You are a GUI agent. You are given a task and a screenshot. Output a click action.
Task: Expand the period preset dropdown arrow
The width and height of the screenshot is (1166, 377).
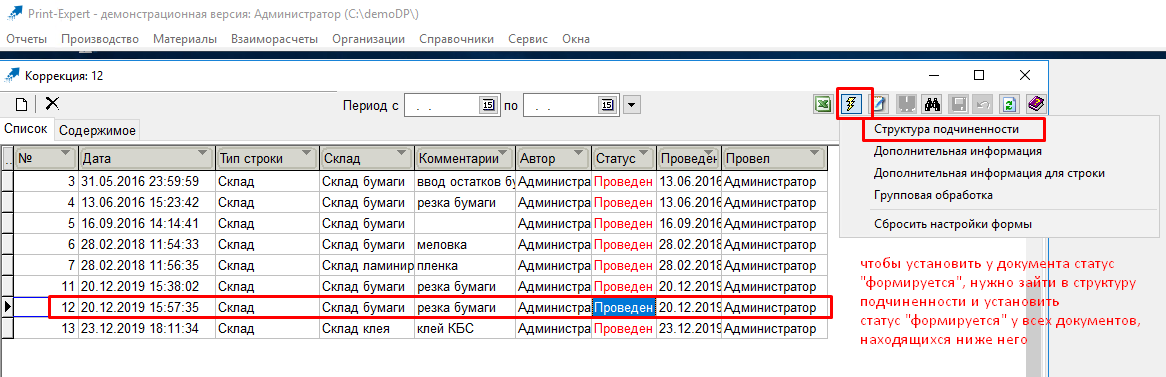click(631, 106)
